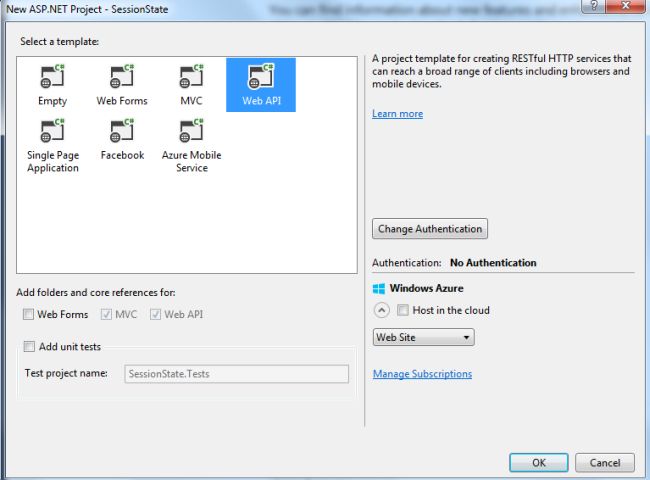The image size is (650, 480).
Task: Click the No Authentication status text
Action: [x=493, y=263]
